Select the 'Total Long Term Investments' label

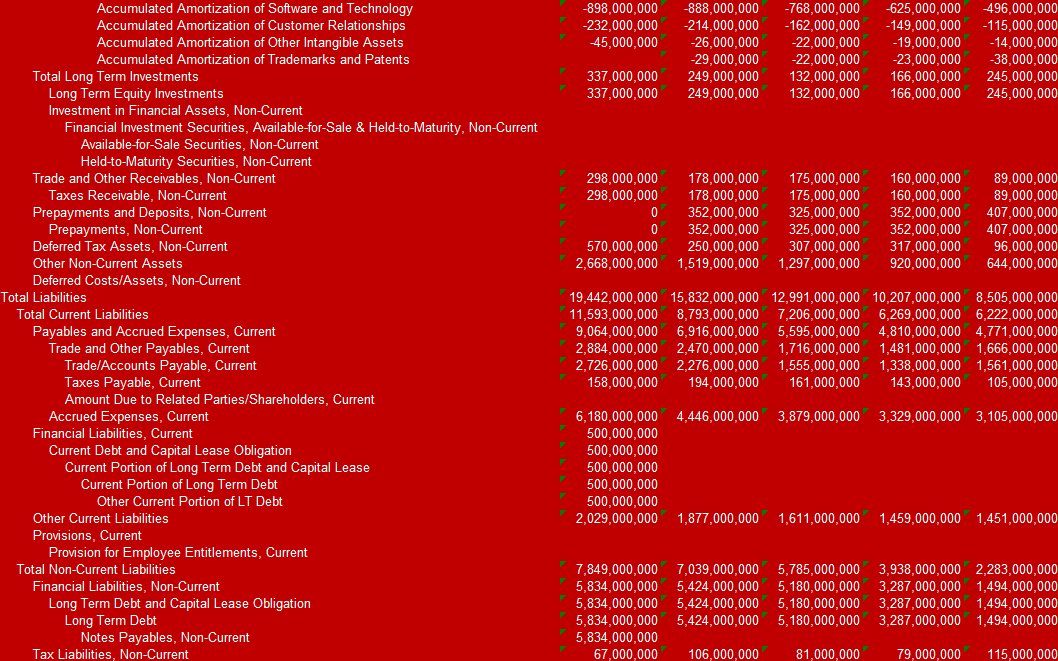[x=115, y=76]
